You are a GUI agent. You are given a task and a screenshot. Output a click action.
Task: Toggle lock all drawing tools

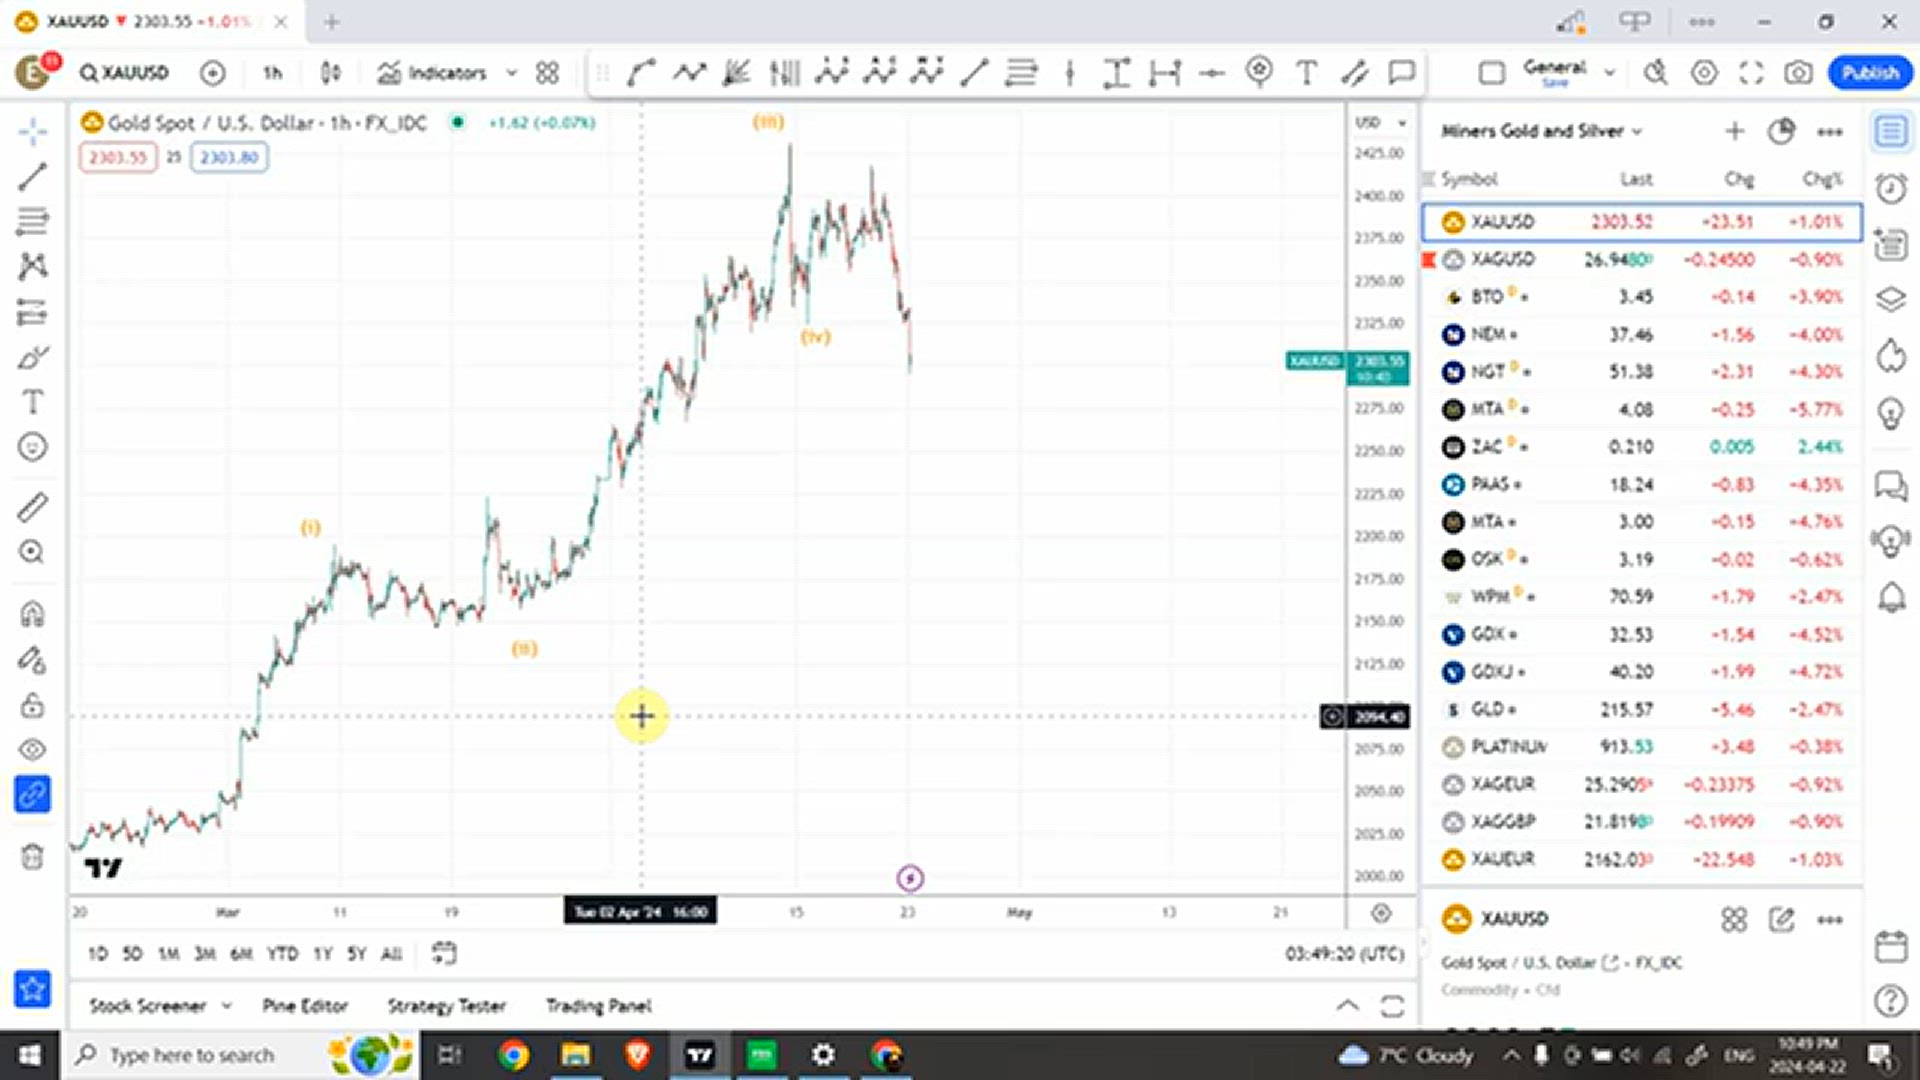32,705
